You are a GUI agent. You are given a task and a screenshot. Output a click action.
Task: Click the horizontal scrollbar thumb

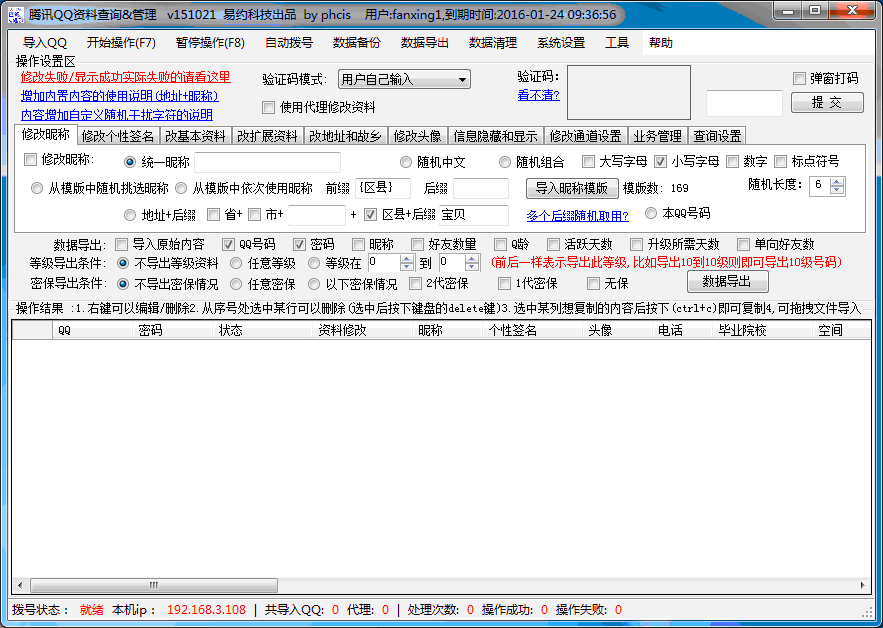coord(154,585)
